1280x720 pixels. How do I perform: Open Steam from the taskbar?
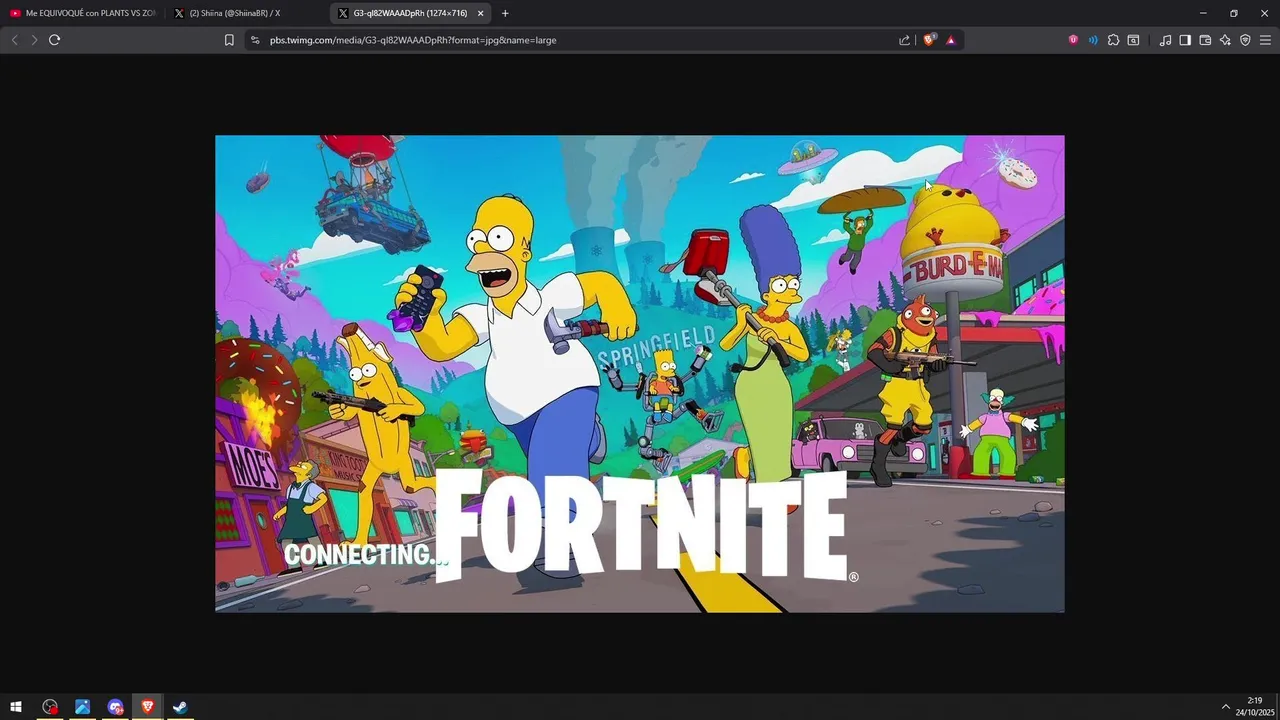(x=180, y=707)
